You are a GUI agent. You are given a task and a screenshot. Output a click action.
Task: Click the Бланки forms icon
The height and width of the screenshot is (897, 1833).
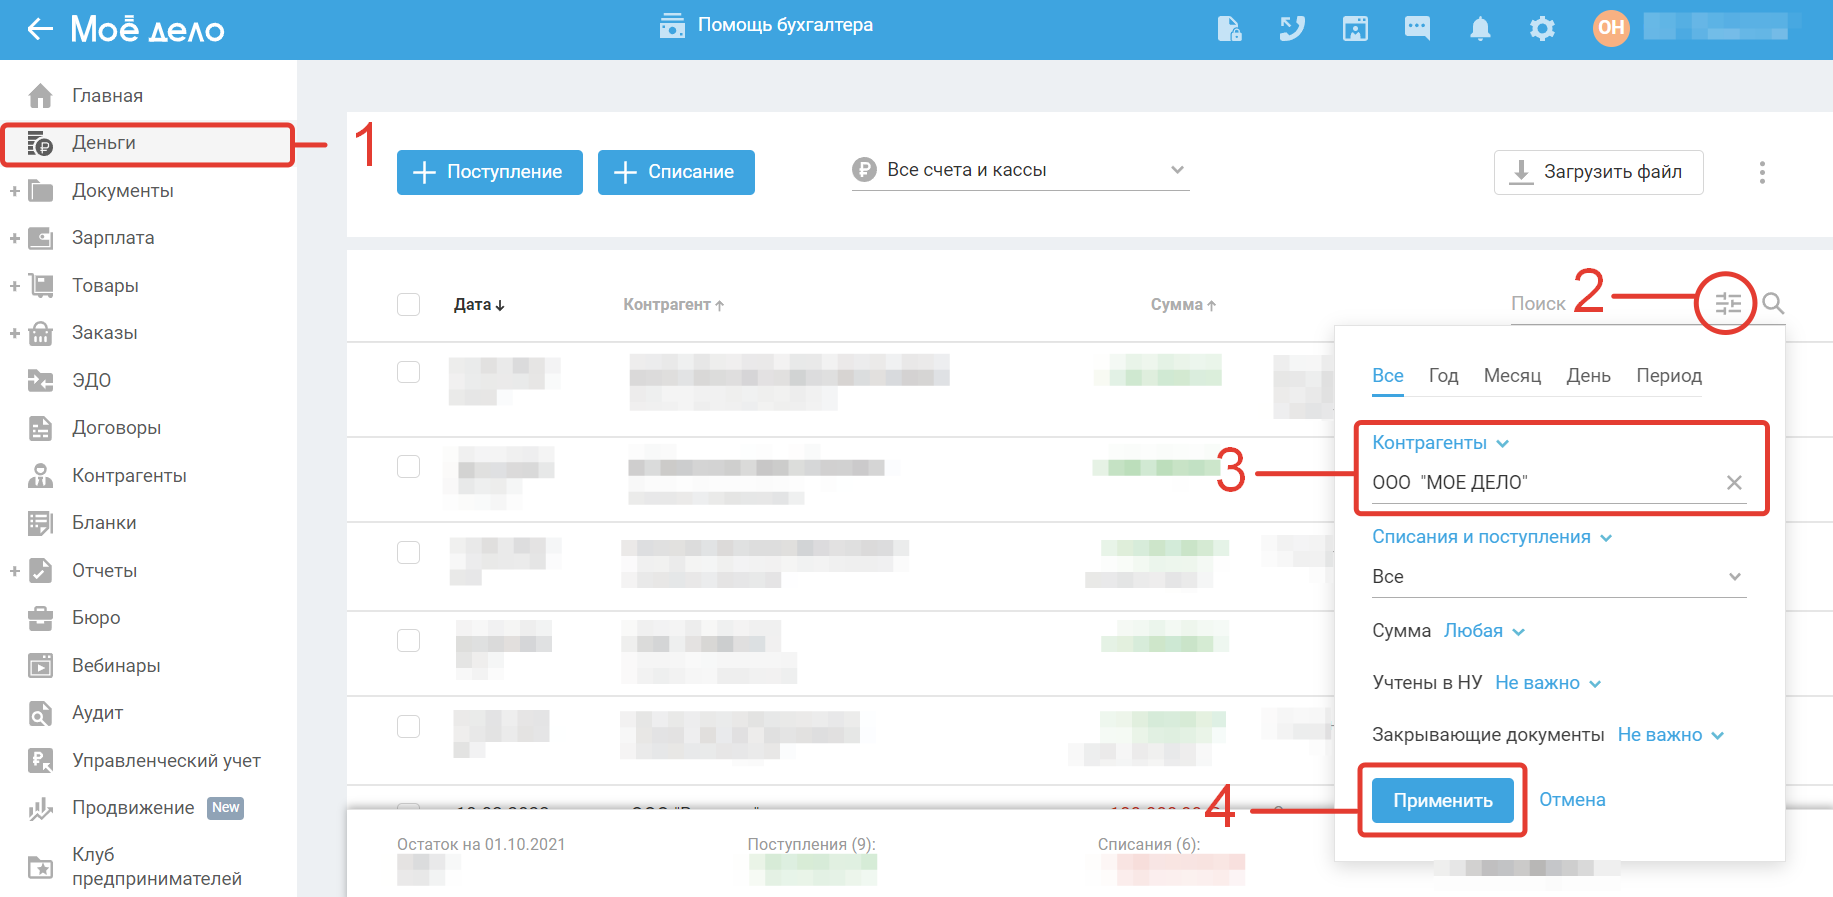pos(41,523)
